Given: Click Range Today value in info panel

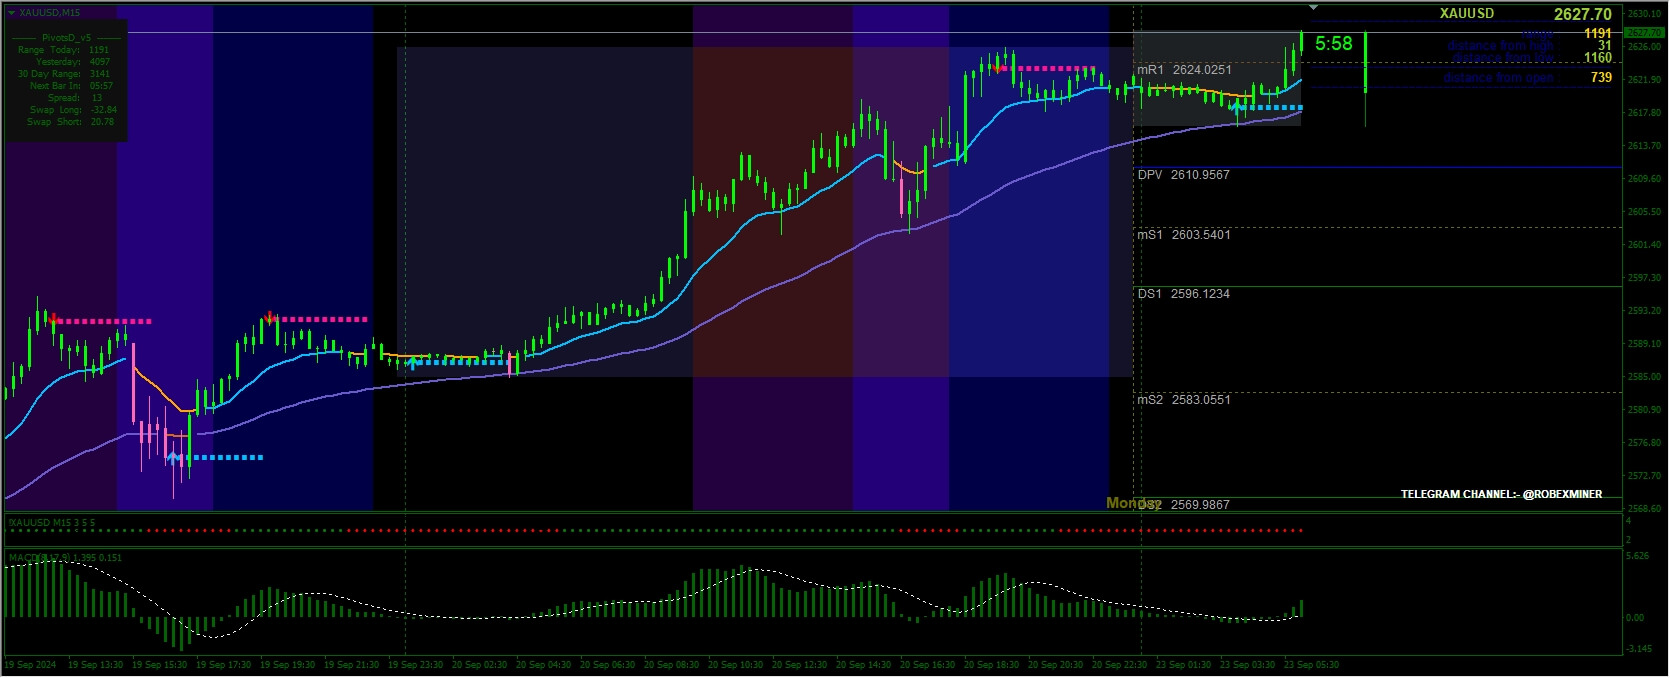Looking at the screenshot, I should click(x=99, y=50).
